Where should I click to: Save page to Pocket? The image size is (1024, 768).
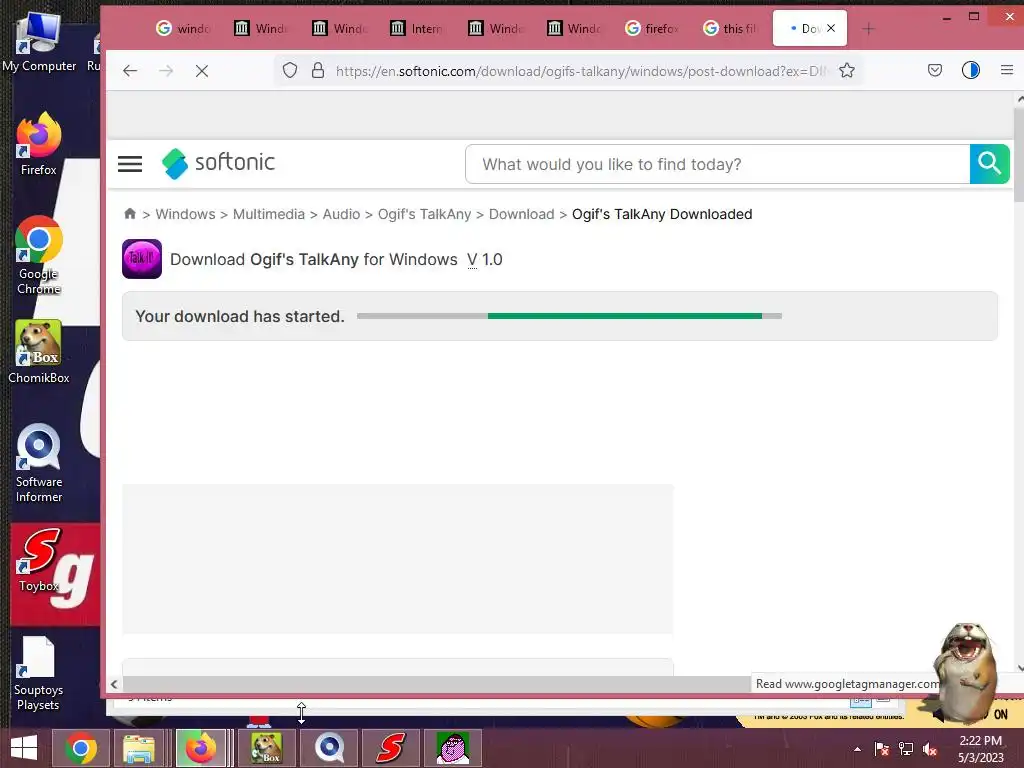[935, 71]
